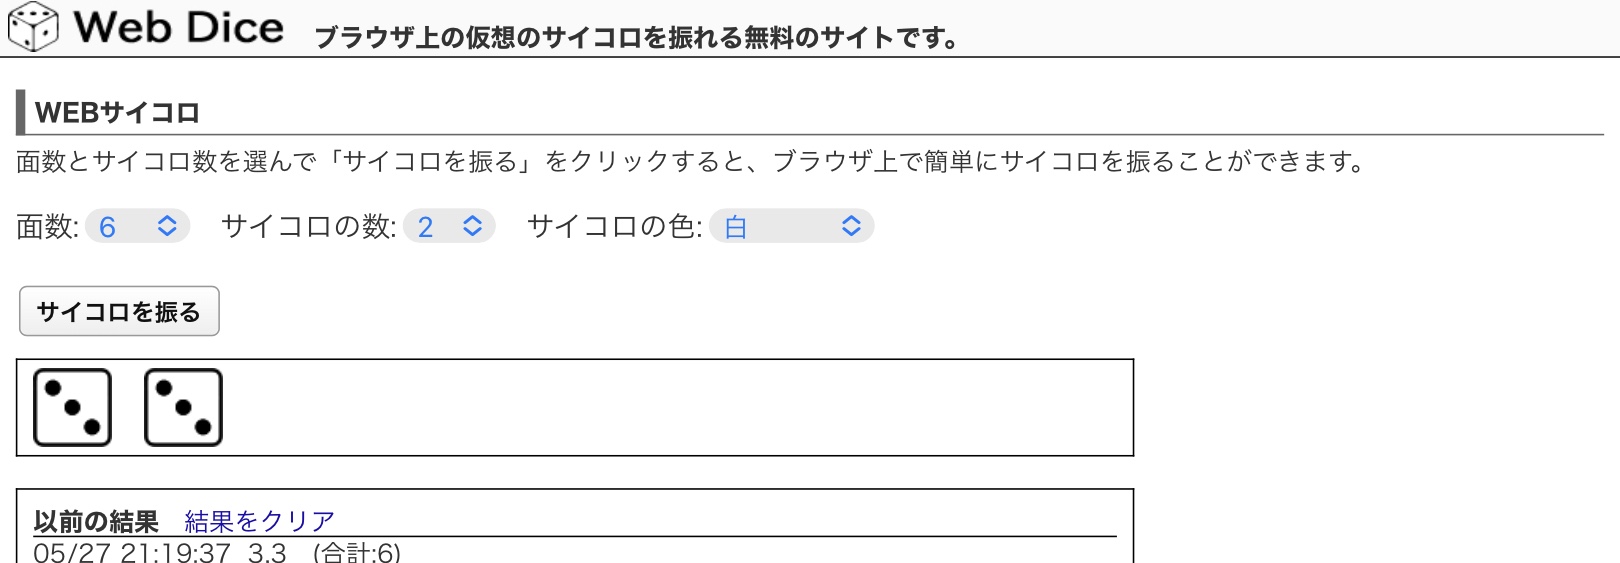This screenshot has height=563, width=1620.
Task: Click the サイコロの数: label text
Action: click(x=308, y=227)
